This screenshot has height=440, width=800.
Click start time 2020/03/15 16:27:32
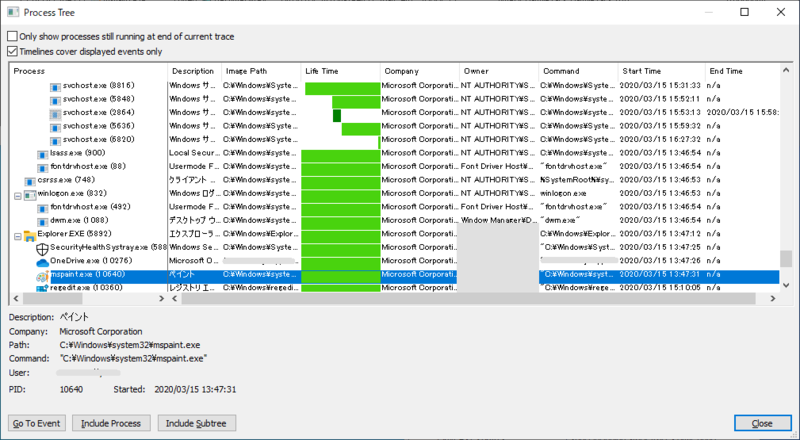coord(660,139)
